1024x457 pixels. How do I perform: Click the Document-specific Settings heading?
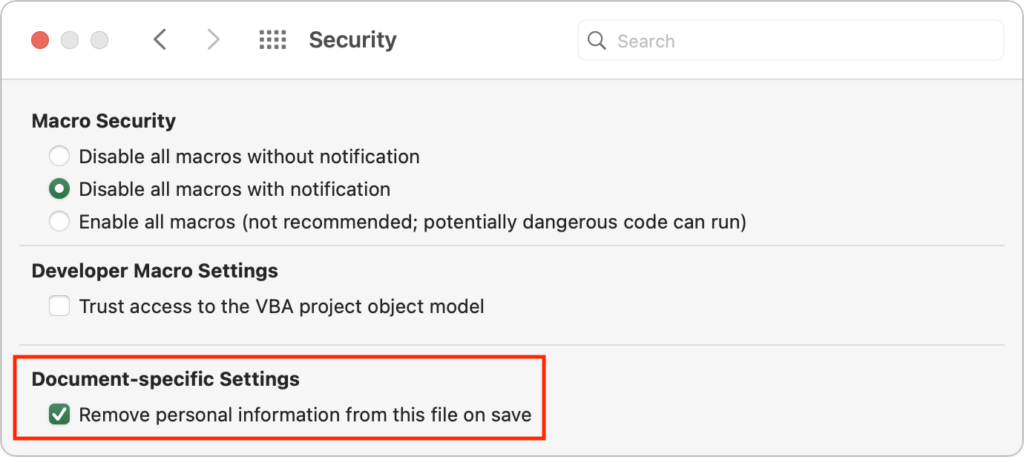coord(166,379)
